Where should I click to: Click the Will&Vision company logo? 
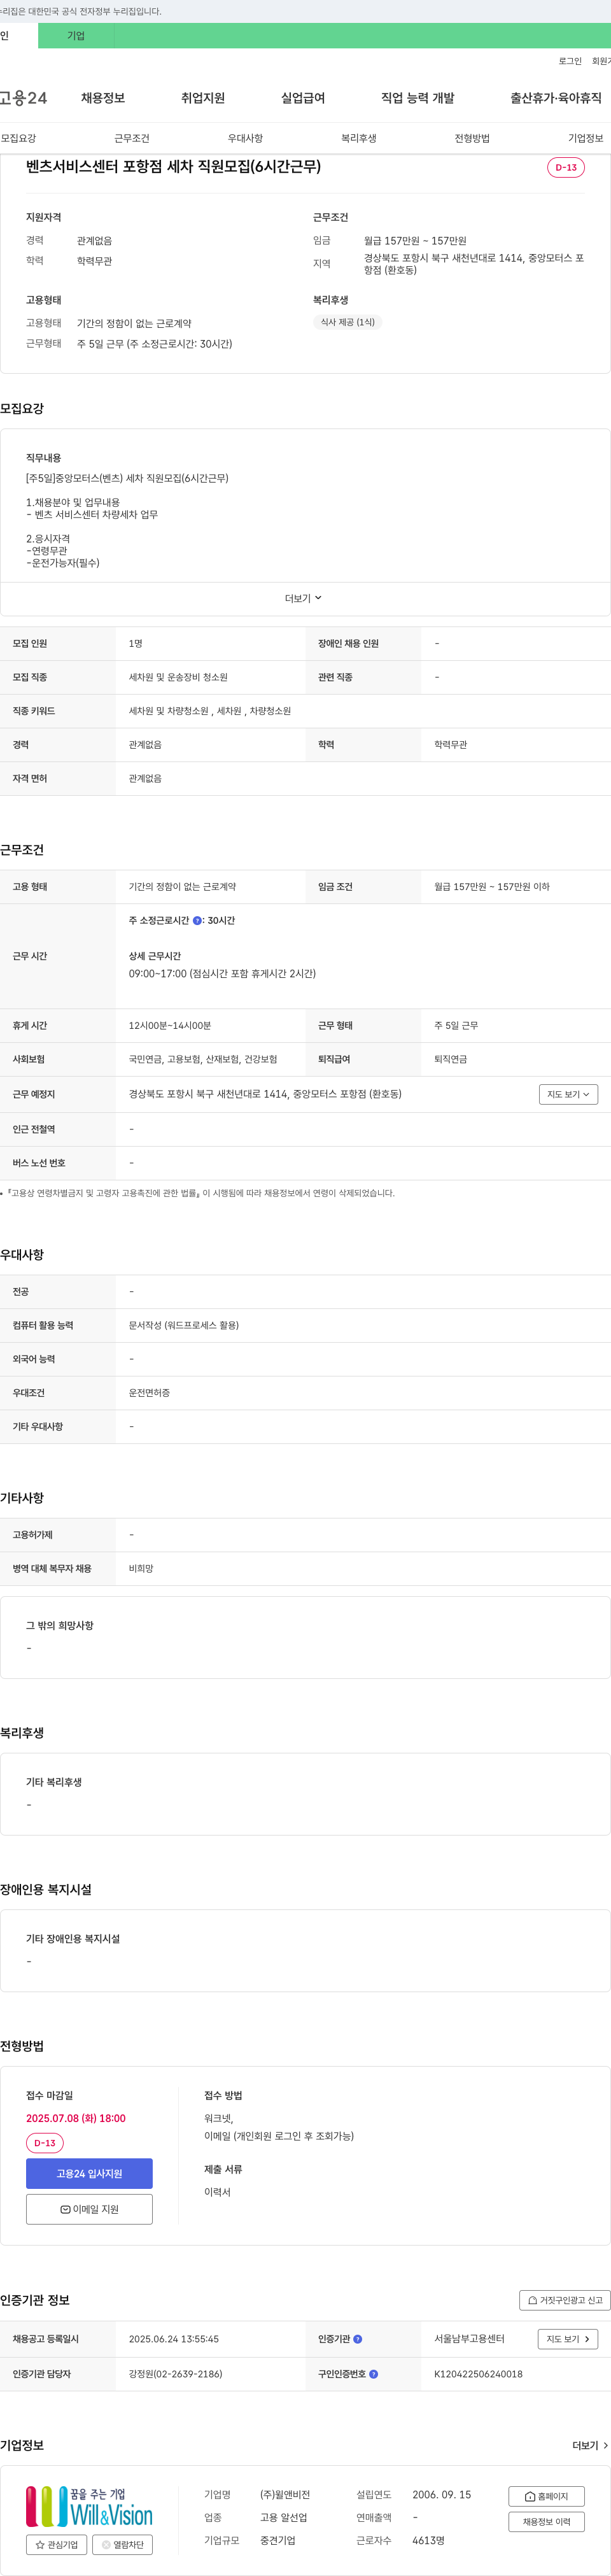pyautogui.click(x=89, y=2506)
